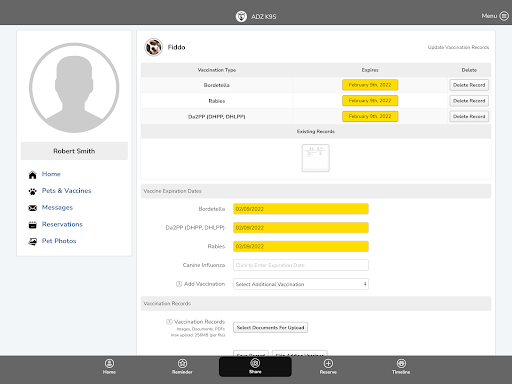Click the Reserve plus icon in bottom bar
The height and width of the screenshot is (384, 512).
[328, 363]
